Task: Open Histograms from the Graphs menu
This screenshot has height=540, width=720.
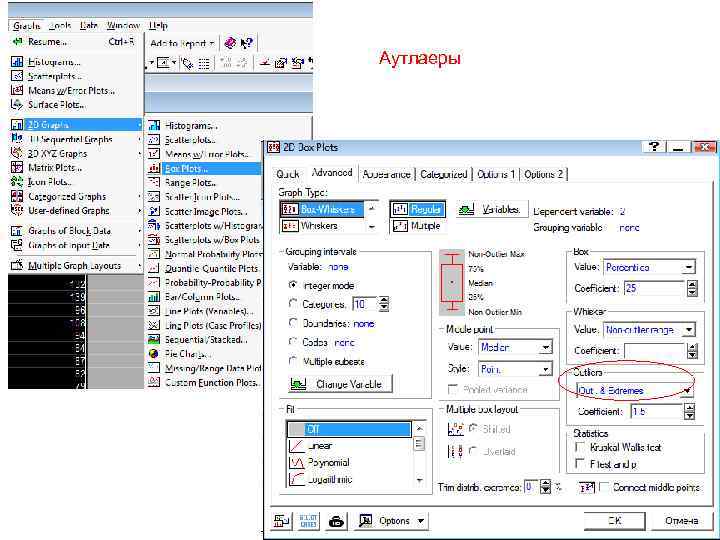Action: pos(54,62)
